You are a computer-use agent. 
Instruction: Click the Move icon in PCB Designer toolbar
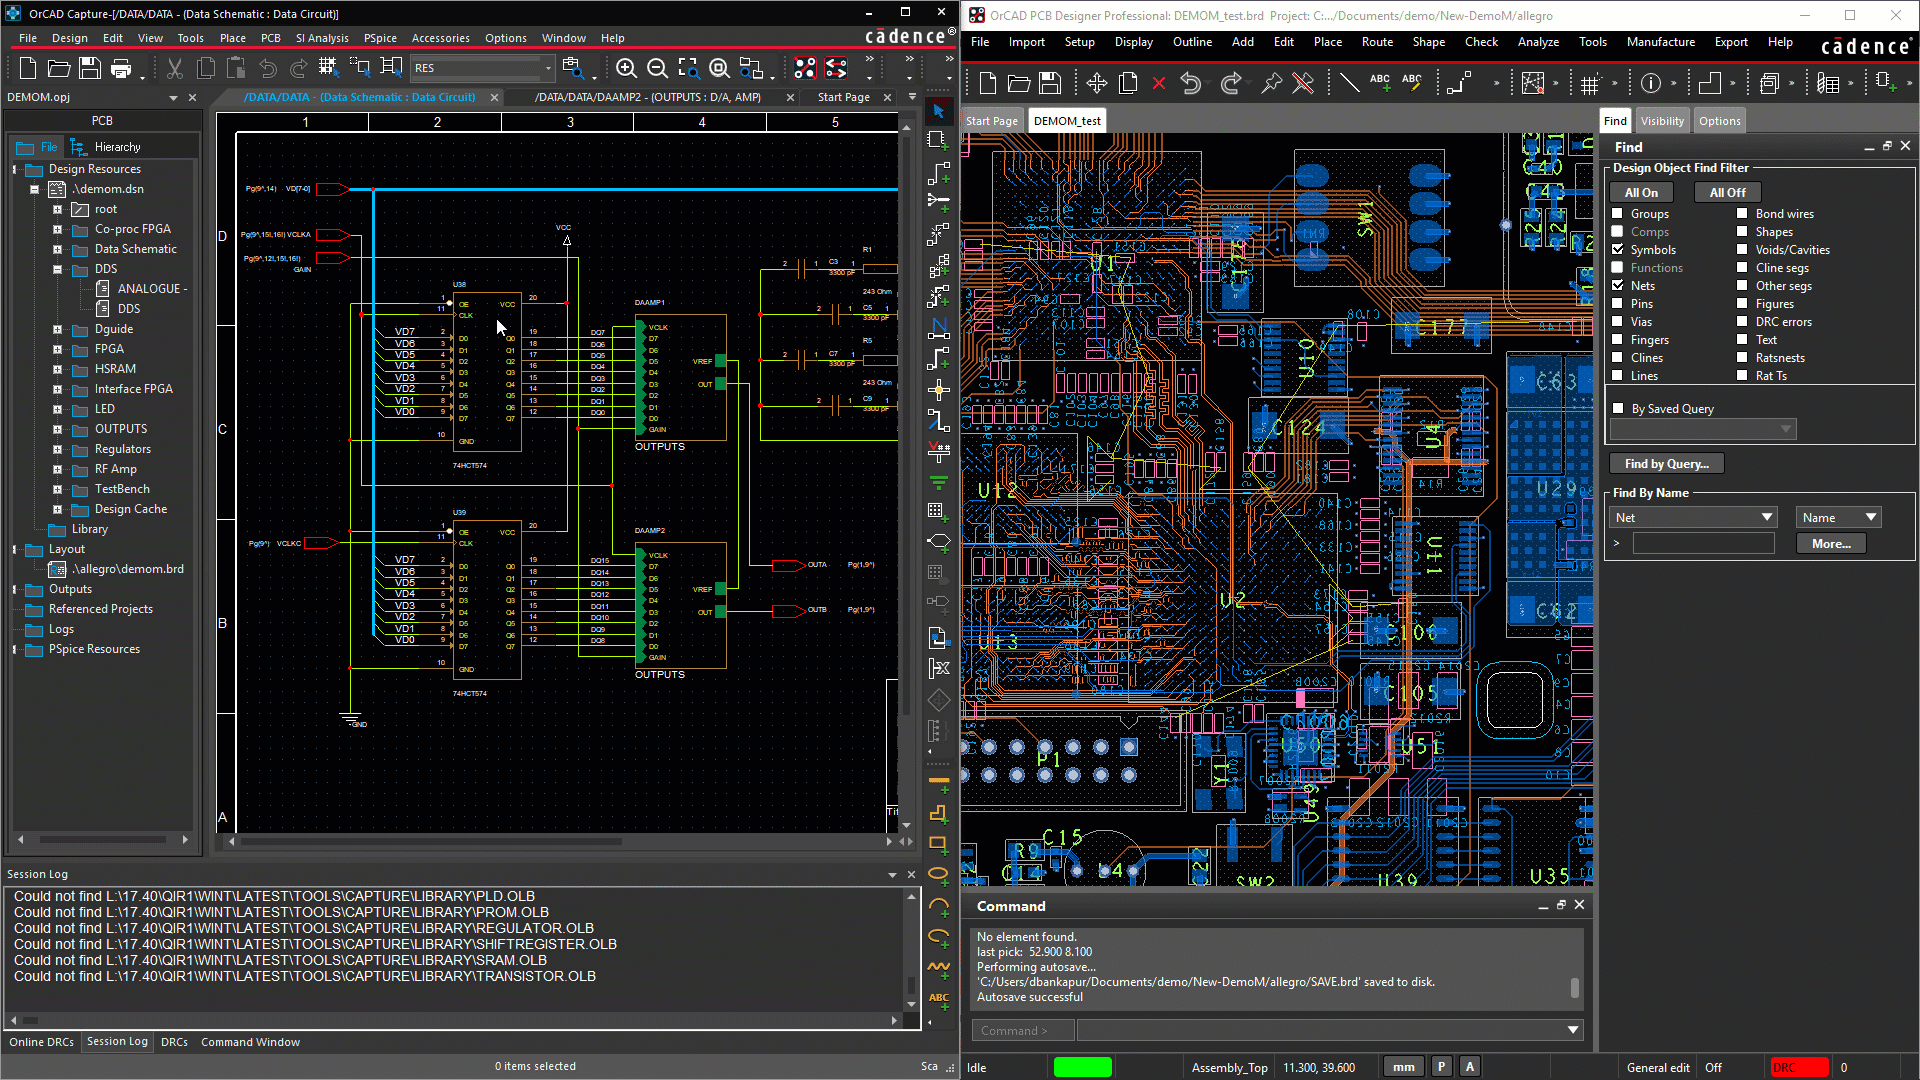(1097, 83)
